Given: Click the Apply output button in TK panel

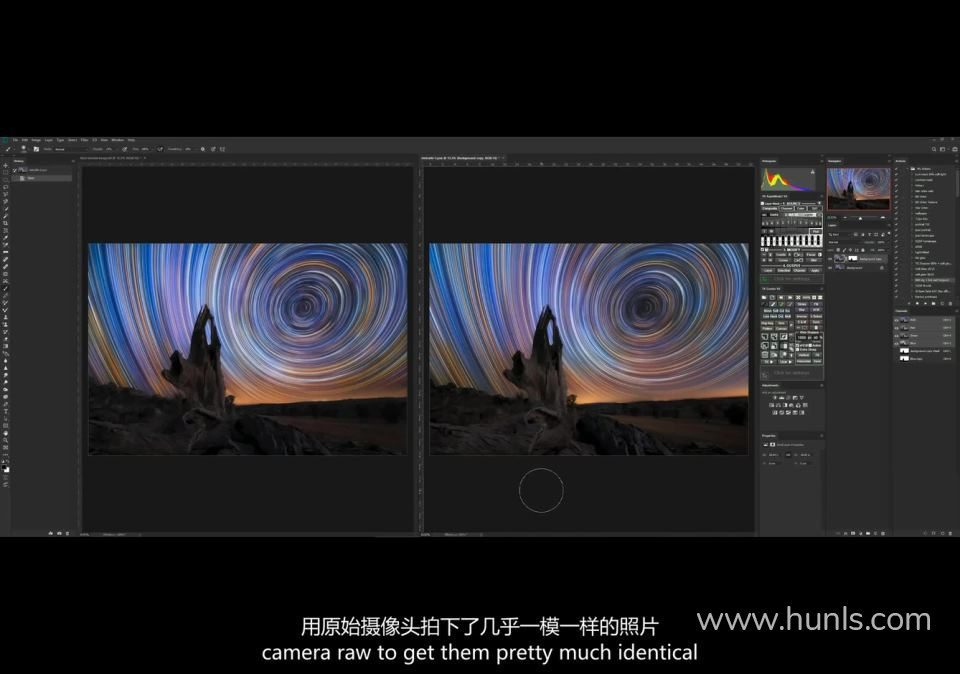Looking at the screenshot, I should 816,270.
